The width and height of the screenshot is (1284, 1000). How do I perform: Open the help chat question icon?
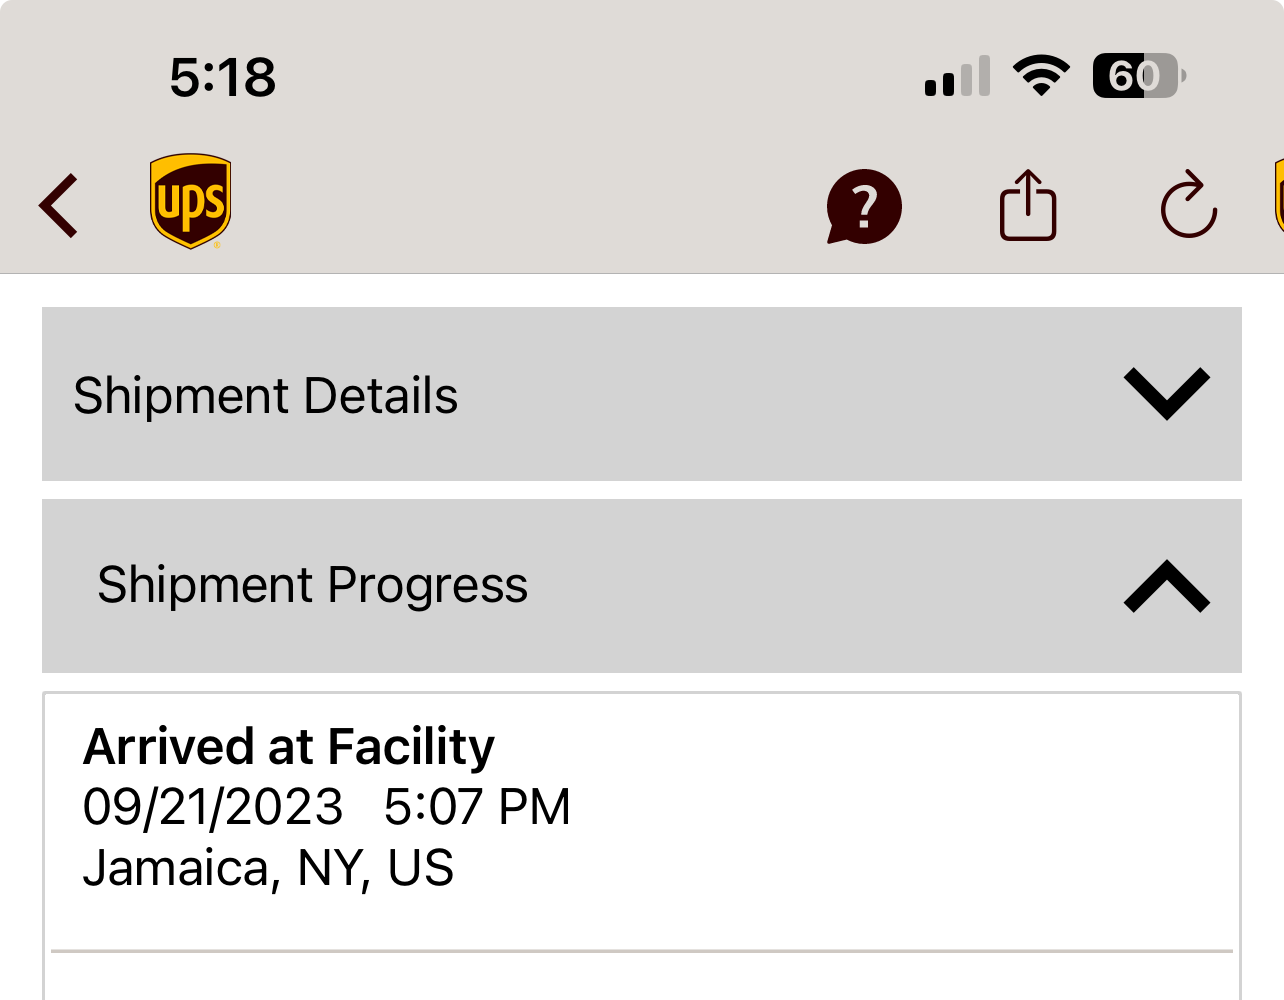point(864,206)
